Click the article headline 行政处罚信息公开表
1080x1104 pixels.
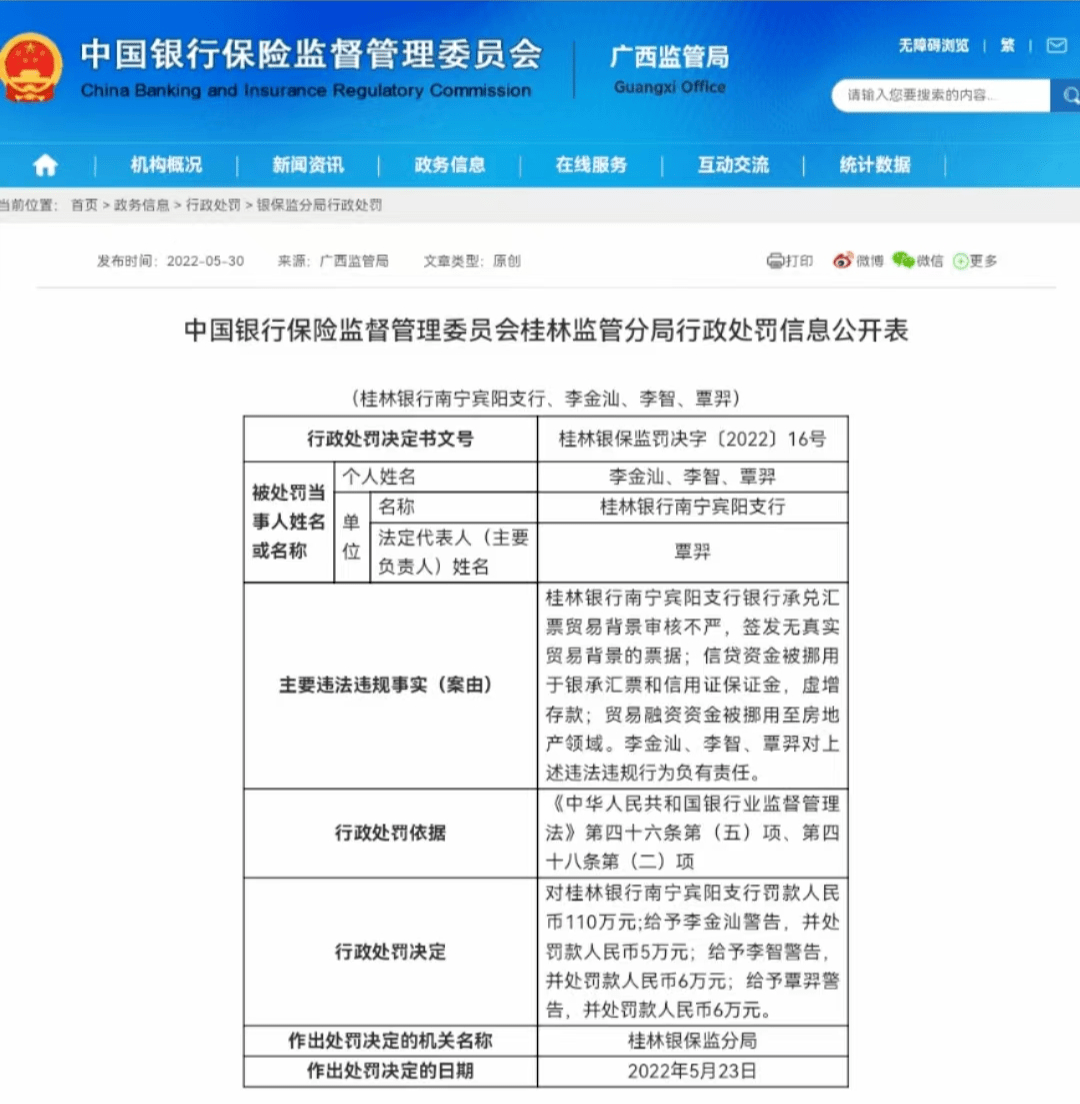pyautogui.click(x=546, y=330)
